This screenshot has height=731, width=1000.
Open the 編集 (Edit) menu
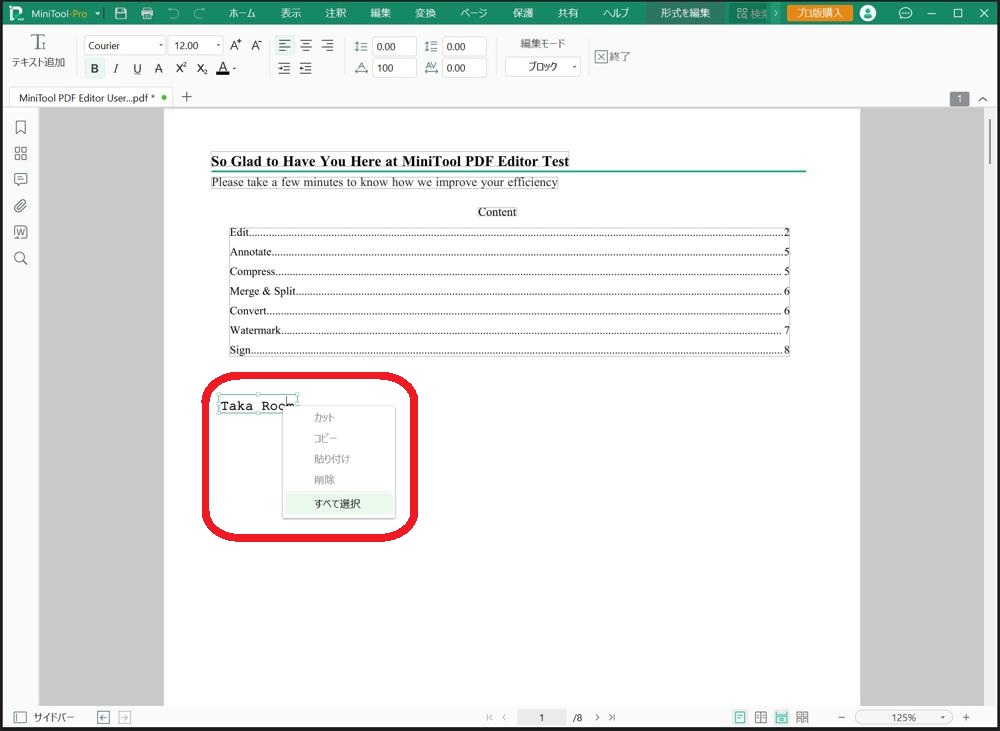click(x=381, y=13)
